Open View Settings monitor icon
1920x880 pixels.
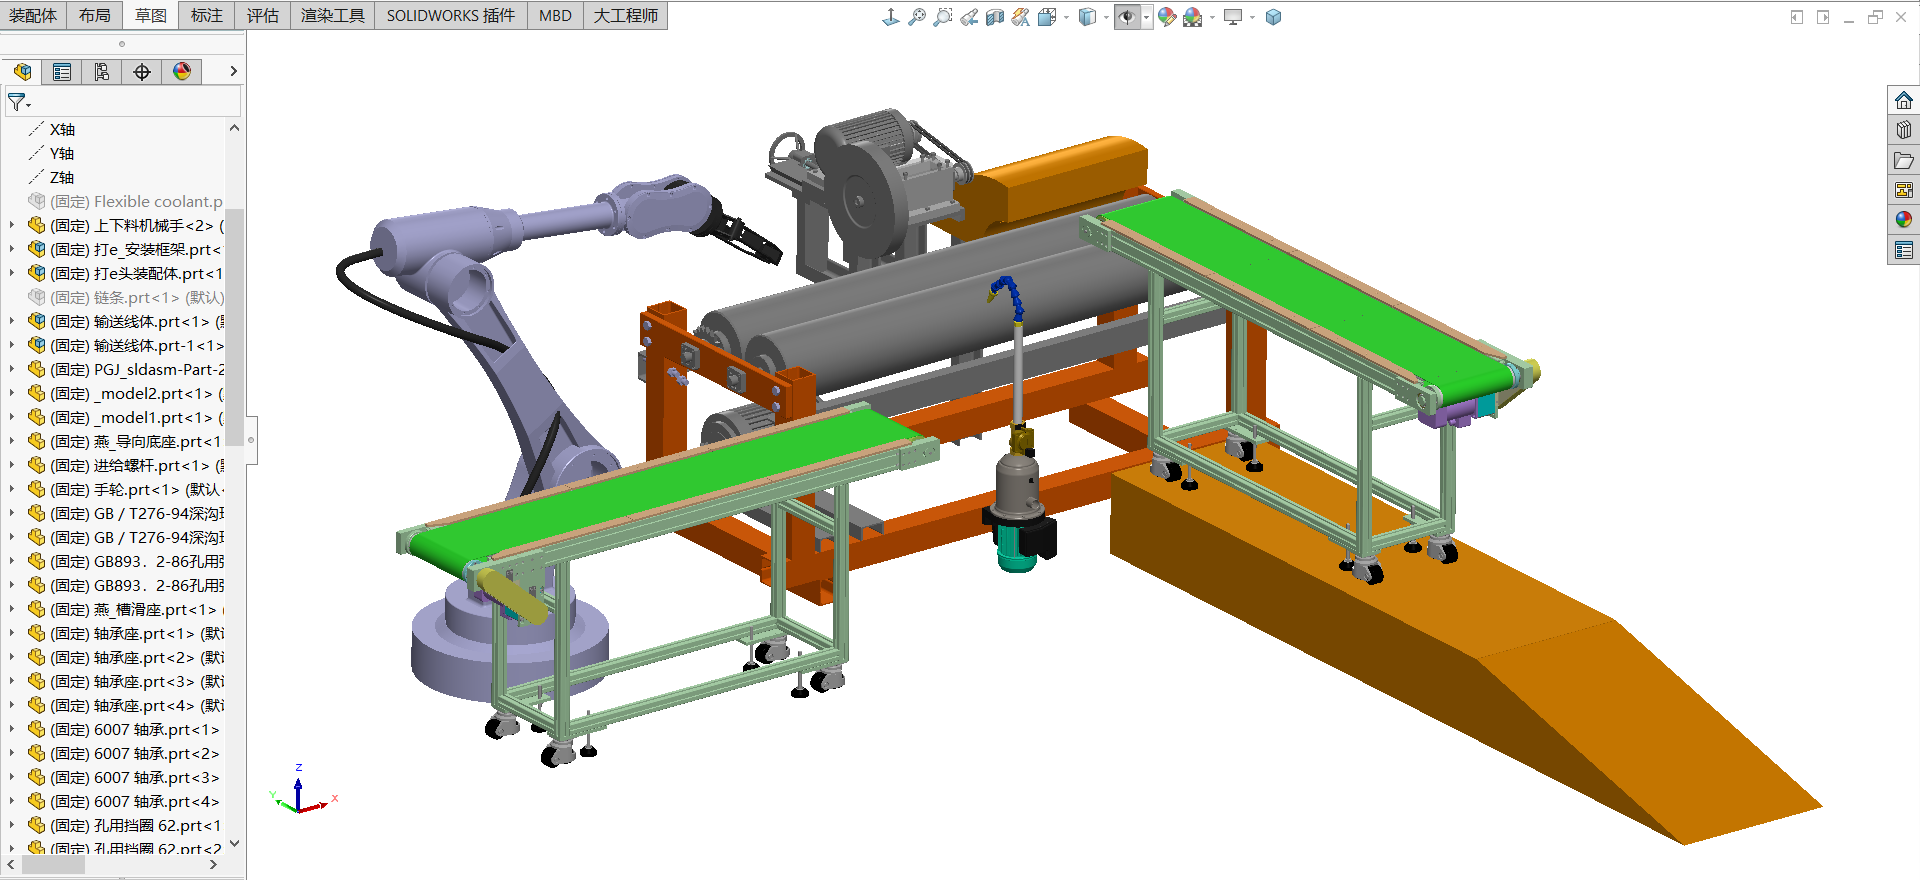[x=1233, y=17]
